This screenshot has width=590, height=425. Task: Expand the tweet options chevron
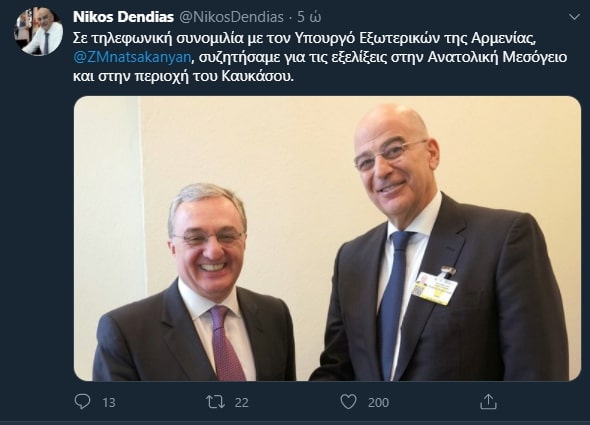[x=574, y=17]
